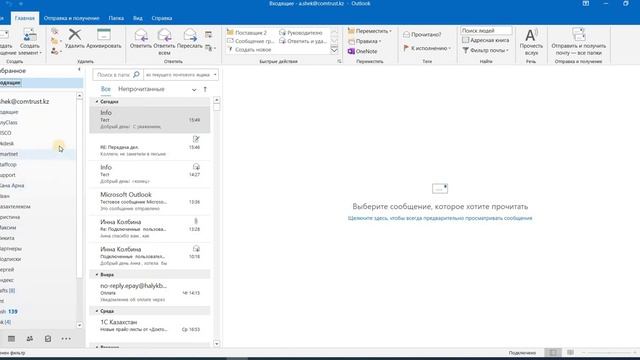Click the Прочитано? read/unread icon
This screenshot has height=360, width=640.
(406, 35)
